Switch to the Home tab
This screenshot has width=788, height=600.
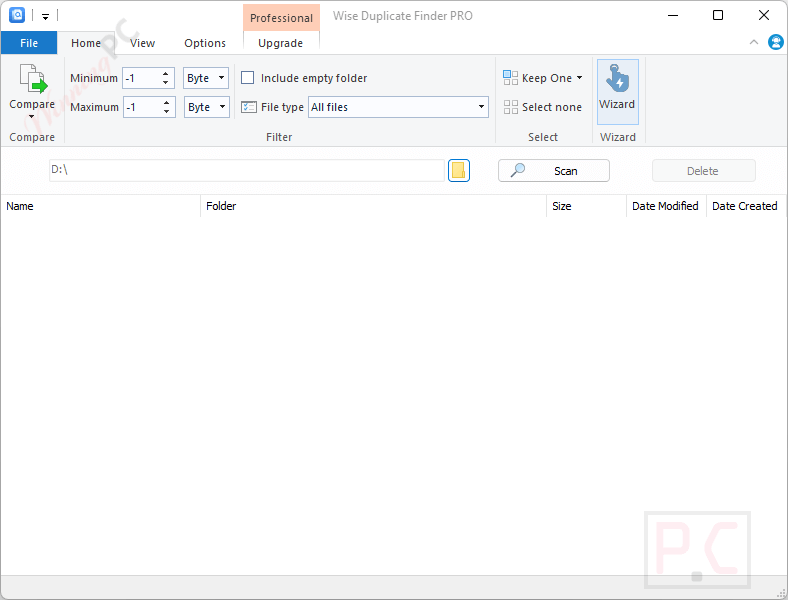86,43
